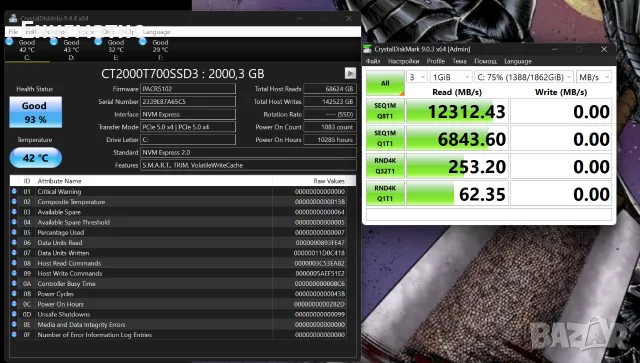The image size is (640, 363).
Task: Click the Power On Hours value 10285 hours
Action: tap(330, 140)
